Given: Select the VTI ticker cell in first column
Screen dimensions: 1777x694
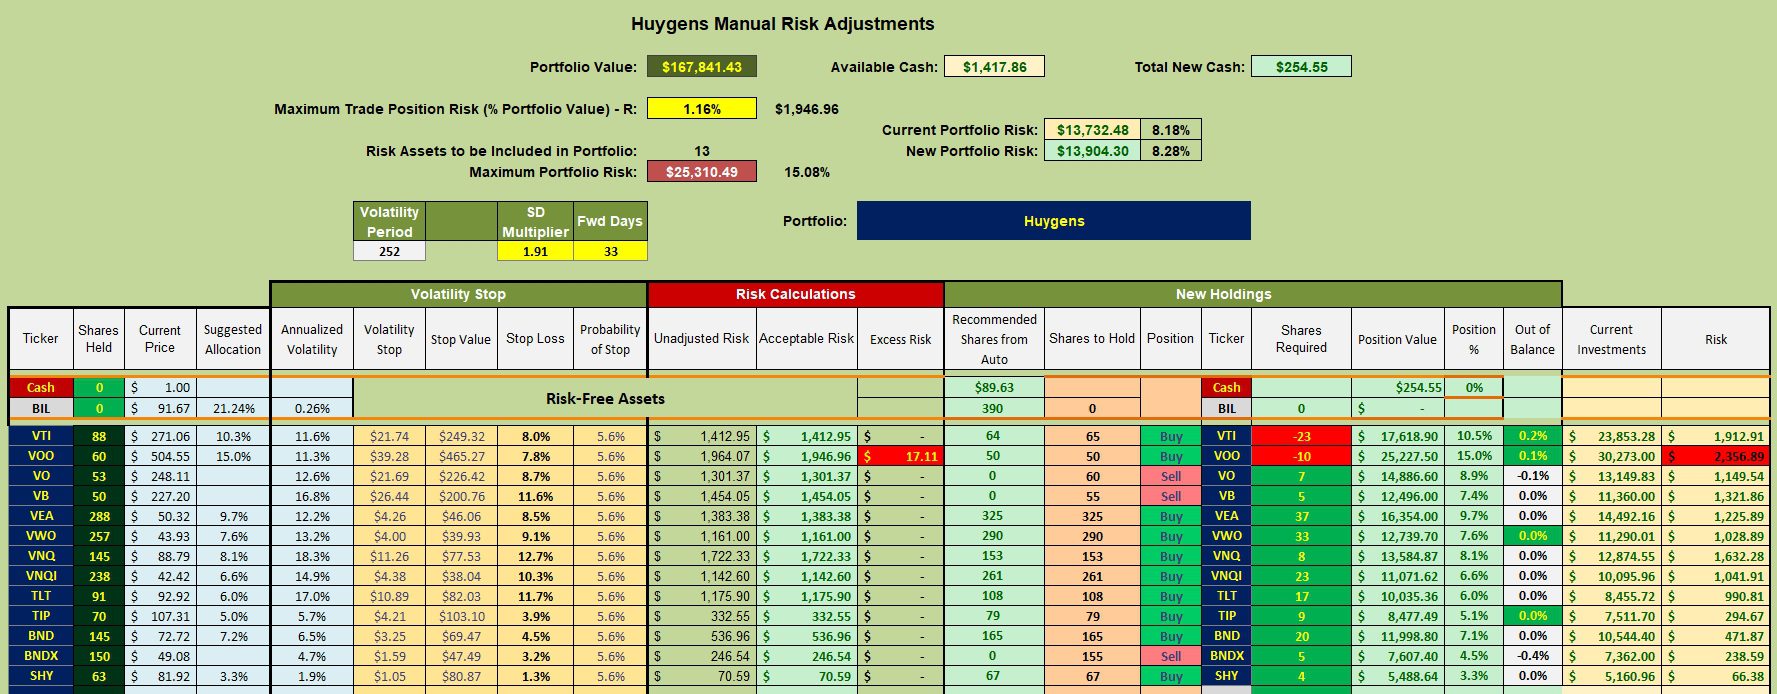Looking at the screenshot, I should pos(41,436).
